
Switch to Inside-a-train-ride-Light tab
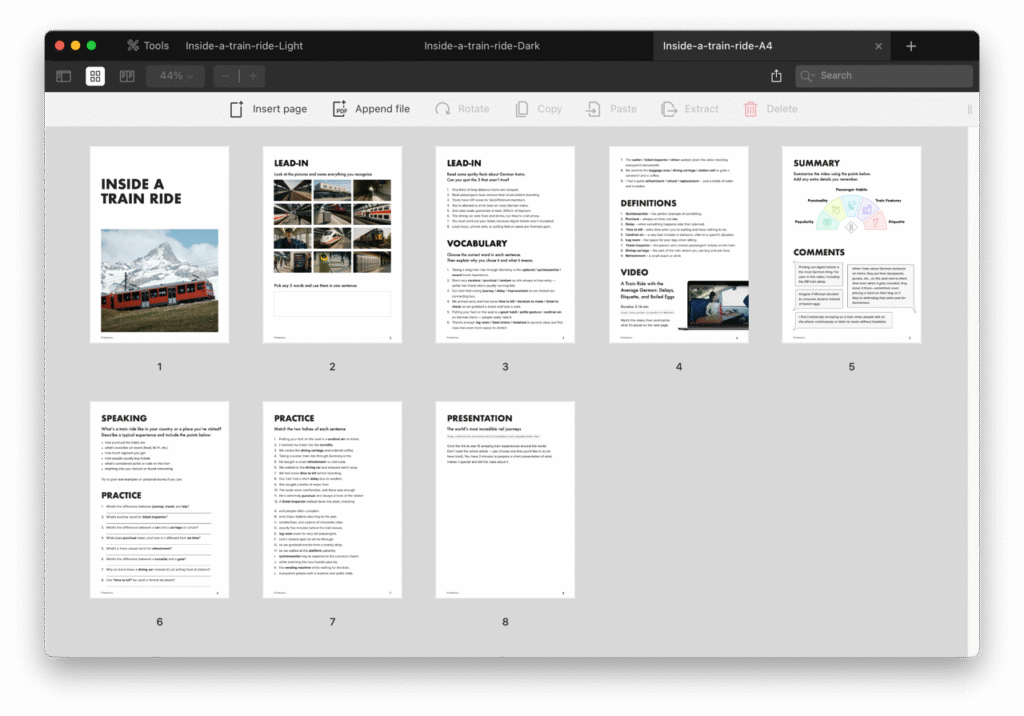pyautogui.click(x=244, y=46)
